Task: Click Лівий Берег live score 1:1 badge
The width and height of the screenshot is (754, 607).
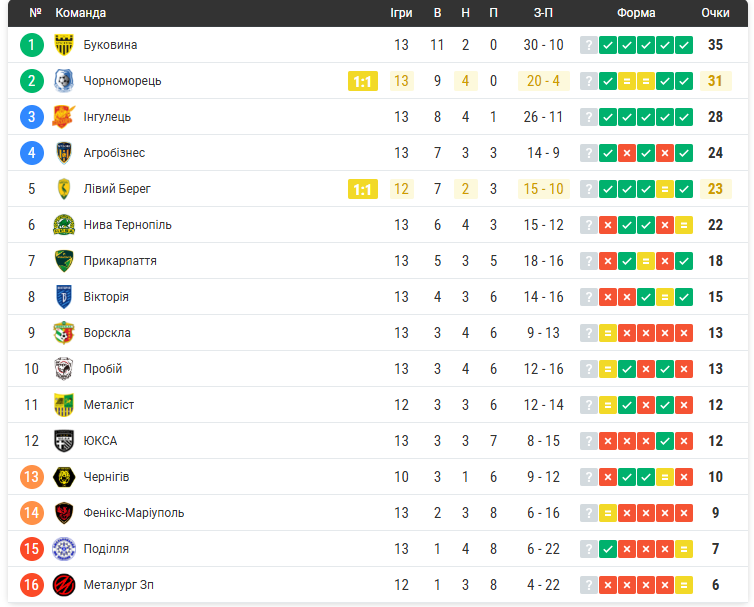Action: (363, 190)
